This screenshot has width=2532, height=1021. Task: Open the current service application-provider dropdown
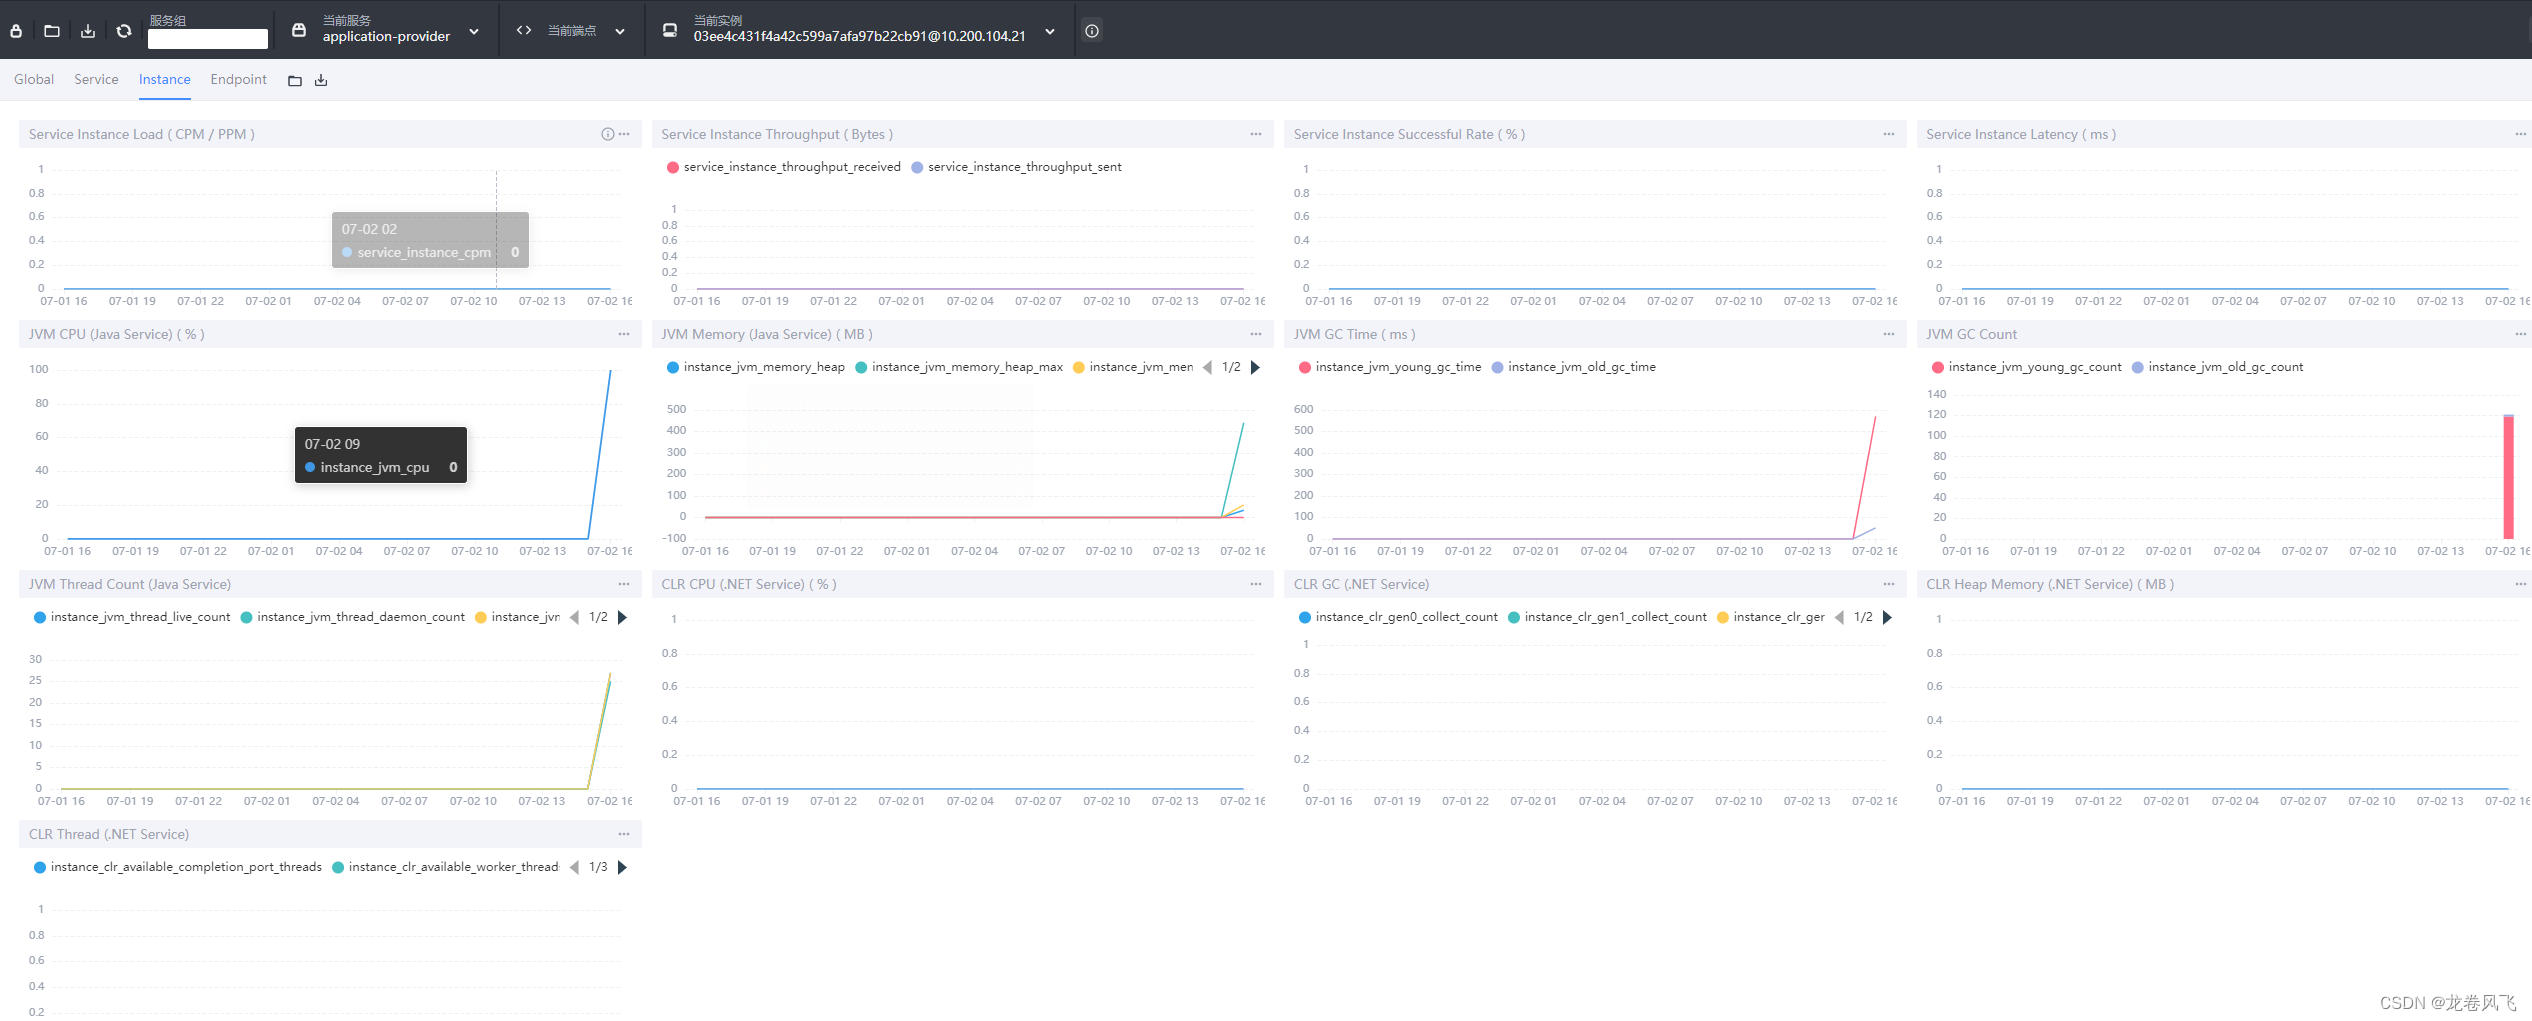tap(385, 30)
